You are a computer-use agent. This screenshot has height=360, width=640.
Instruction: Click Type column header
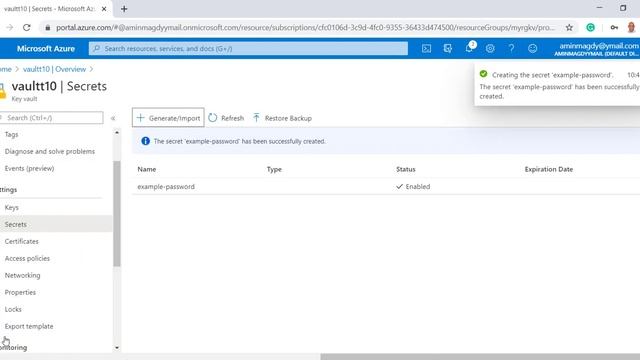point(274,169)
